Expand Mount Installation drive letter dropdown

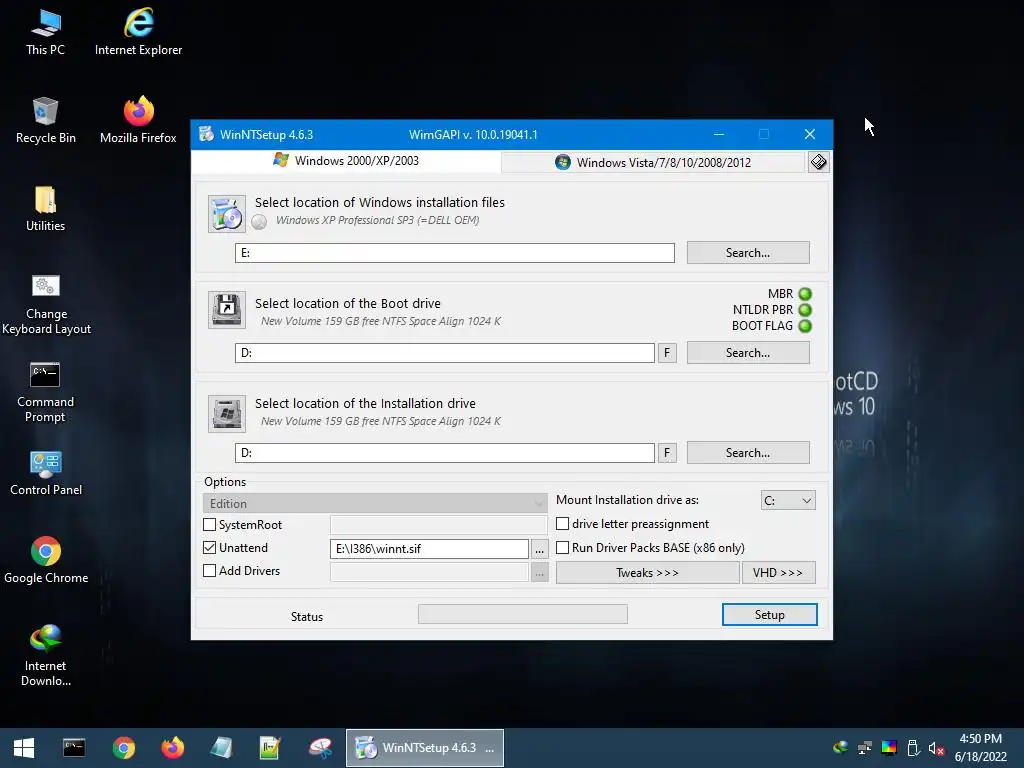coord(788,500)
